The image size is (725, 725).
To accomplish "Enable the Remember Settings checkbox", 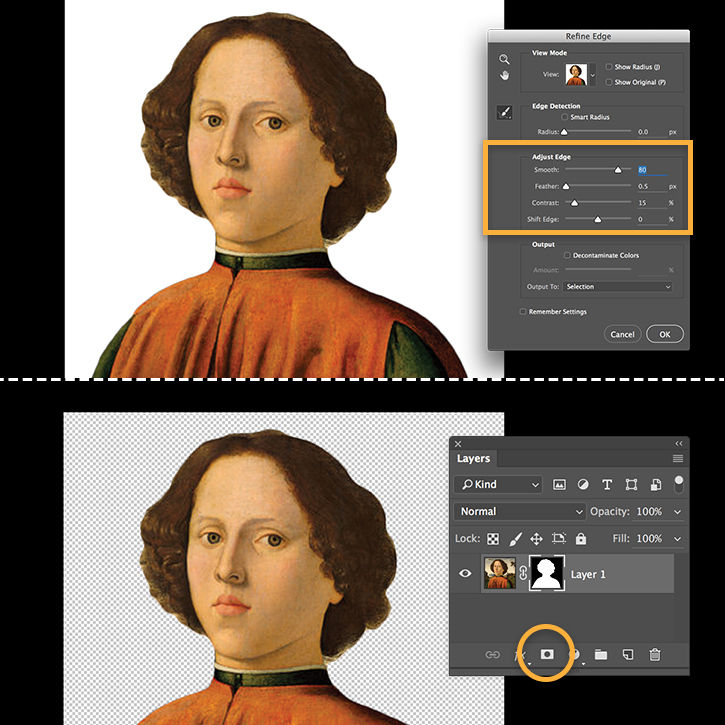I will coord(523,312).
